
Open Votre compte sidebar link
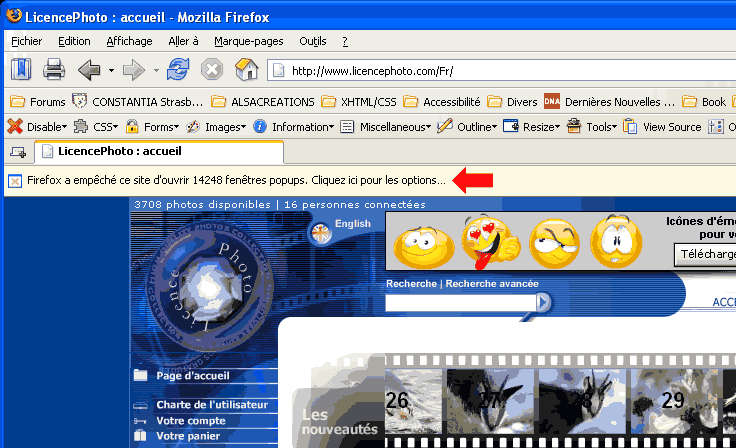[x=191, y=421]
